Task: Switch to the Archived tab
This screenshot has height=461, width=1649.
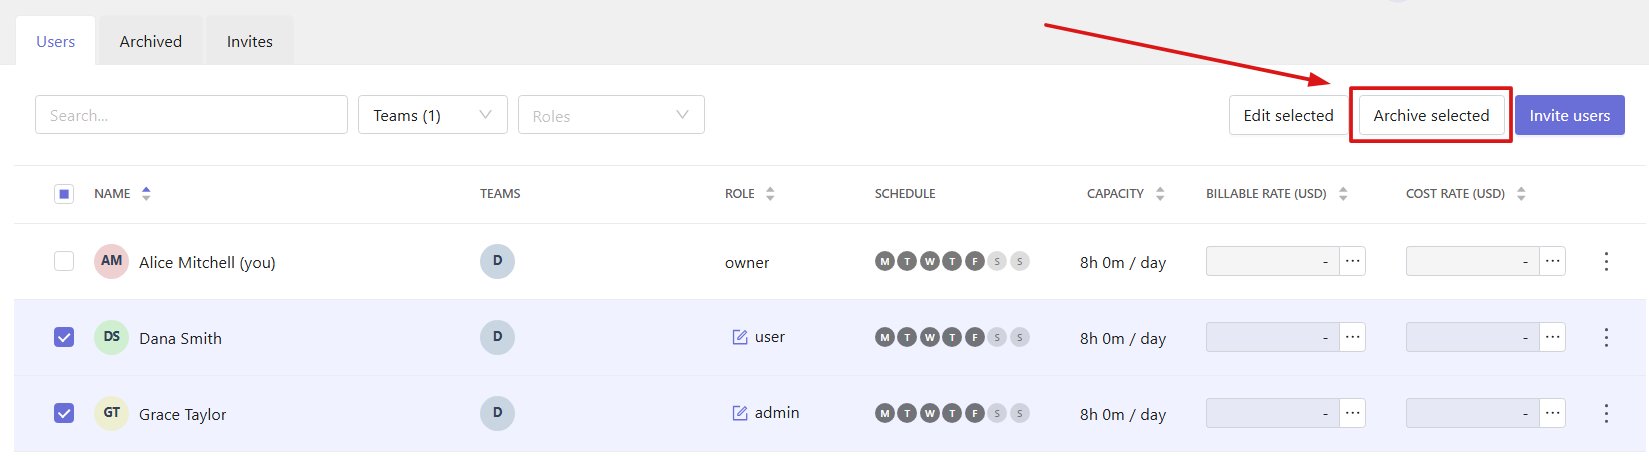Action: (x=151, y=41)
